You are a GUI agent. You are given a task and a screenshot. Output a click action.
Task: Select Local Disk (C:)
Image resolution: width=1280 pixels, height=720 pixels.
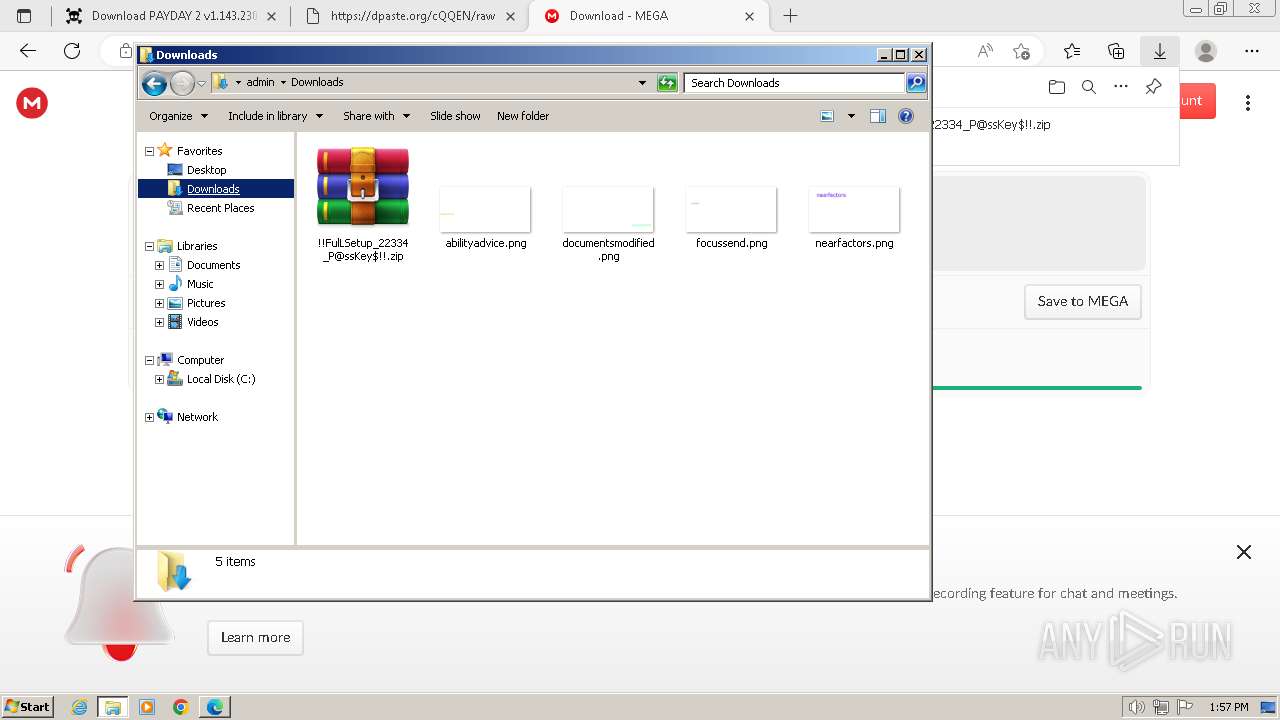pos(221,379)
